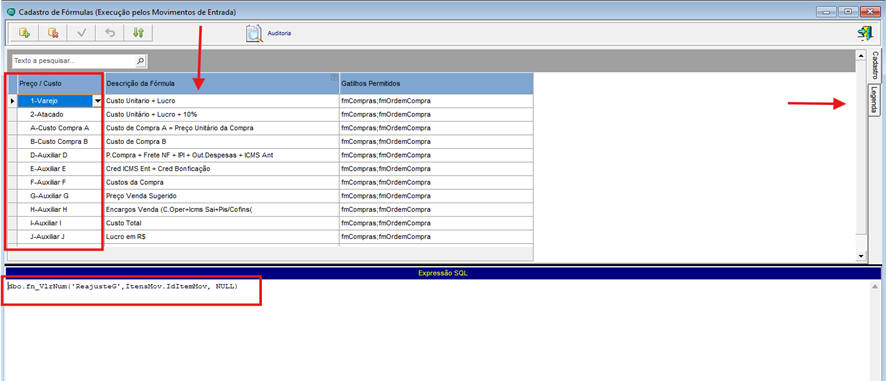886x381 pixels.
Task: Undo changes with the revert arrow
Action: pyautogui.click(x=110, y=33)
